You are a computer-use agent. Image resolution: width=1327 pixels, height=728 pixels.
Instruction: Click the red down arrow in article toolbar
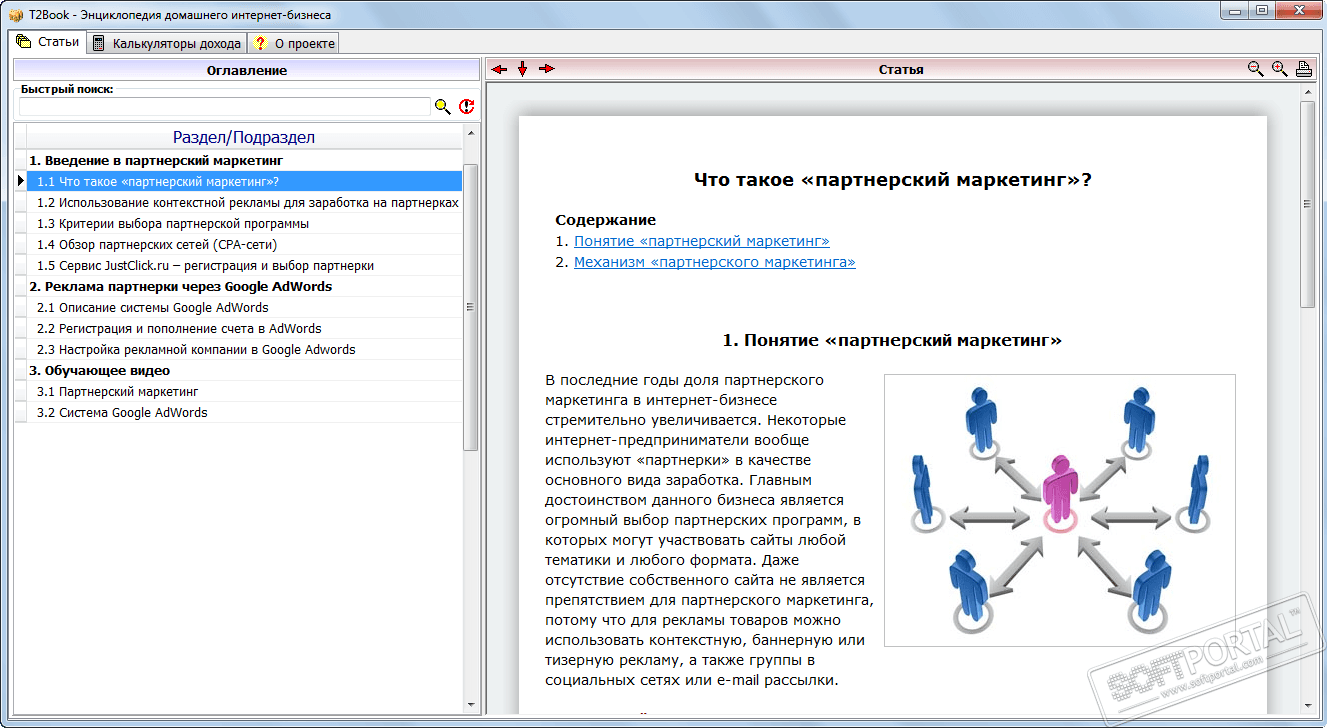point(522,69)
